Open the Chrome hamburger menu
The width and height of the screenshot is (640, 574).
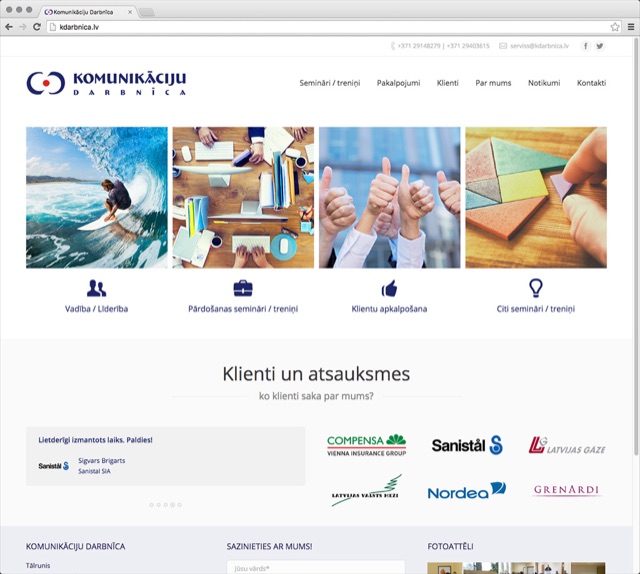point(631,27)
